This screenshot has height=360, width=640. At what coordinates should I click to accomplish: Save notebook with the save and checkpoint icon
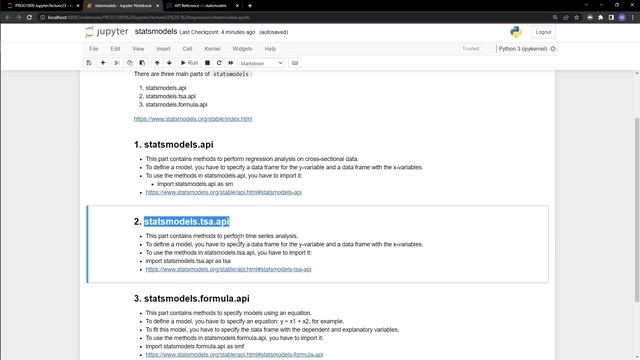coord(89,63)
